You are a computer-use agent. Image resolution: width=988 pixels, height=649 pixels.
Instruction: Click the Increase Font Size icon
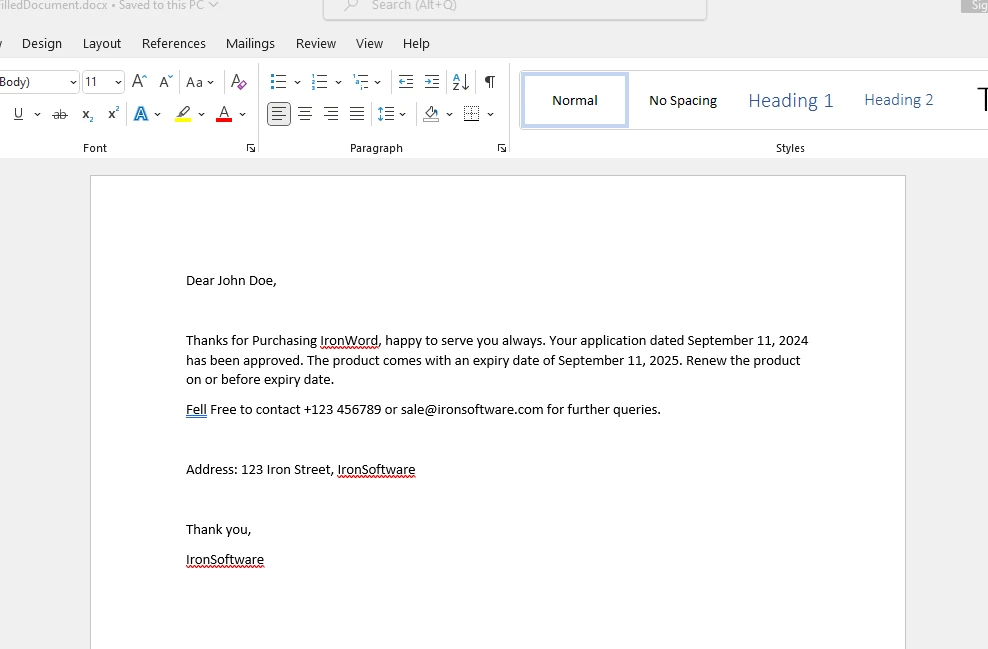pyautogui.click(x=139, y=82)
